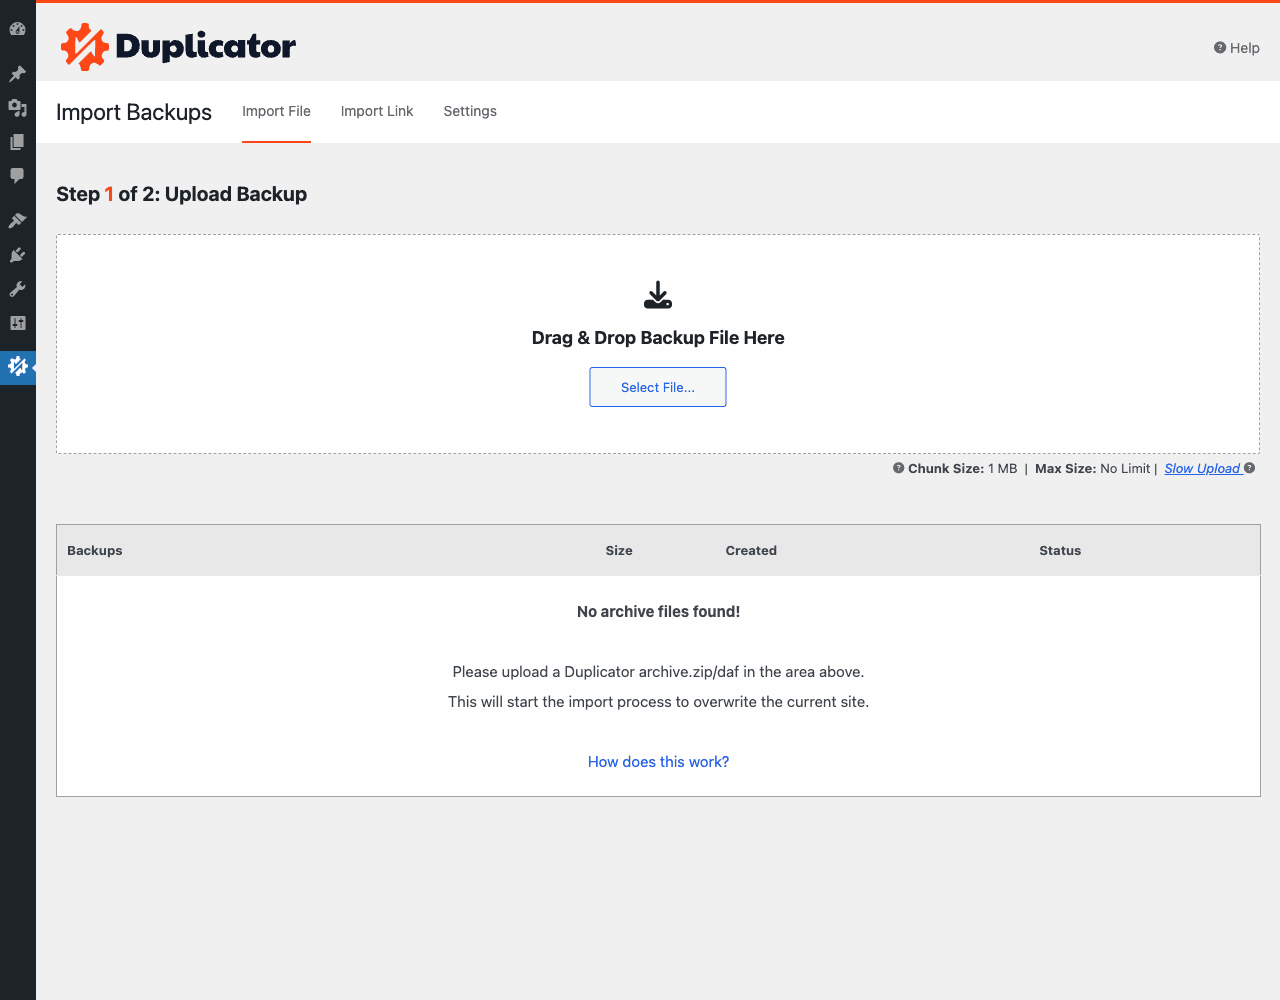
Task: Click the help icon before Chunk Size
Action: [899, 468]
